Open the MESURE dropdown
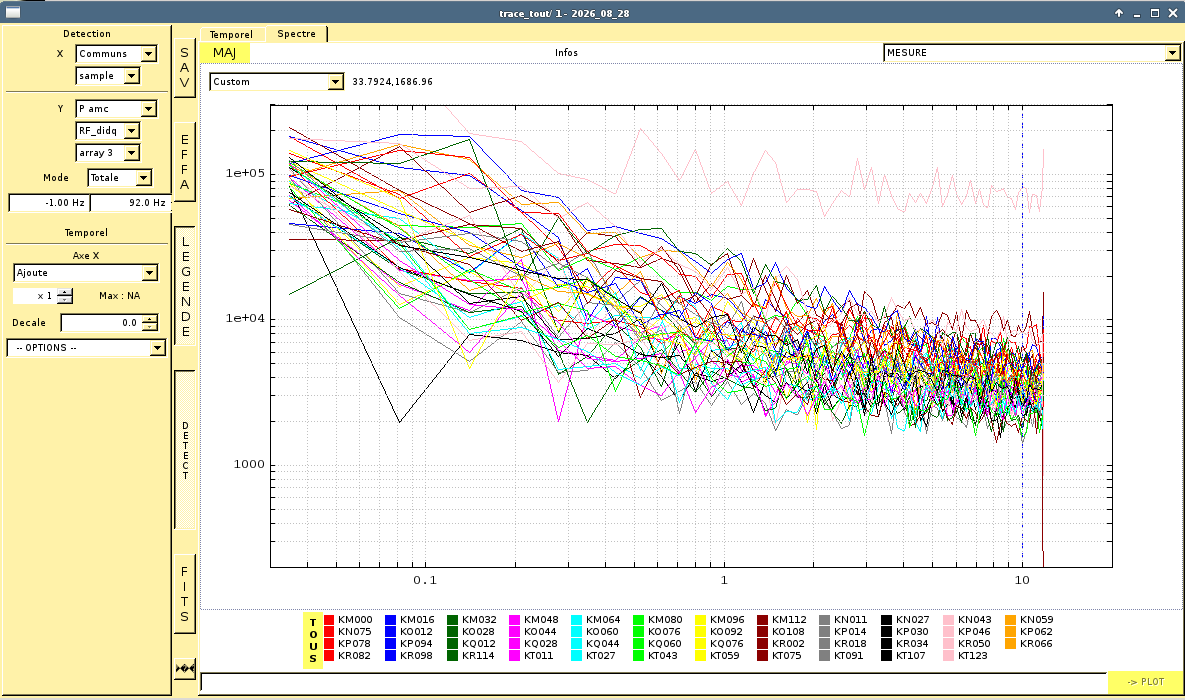This screenshot has height=700, width=1185. tap(1032, 53)
